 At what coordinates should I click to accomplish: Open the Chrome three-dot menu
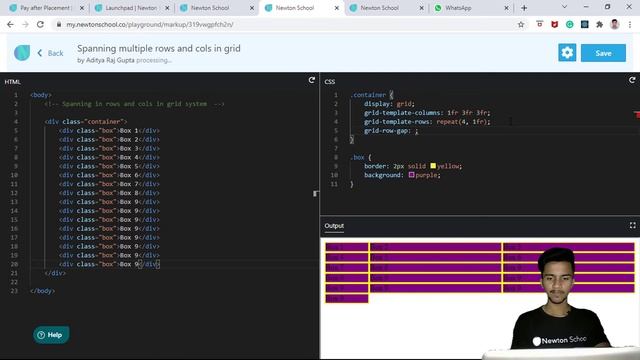coord(630,24)
